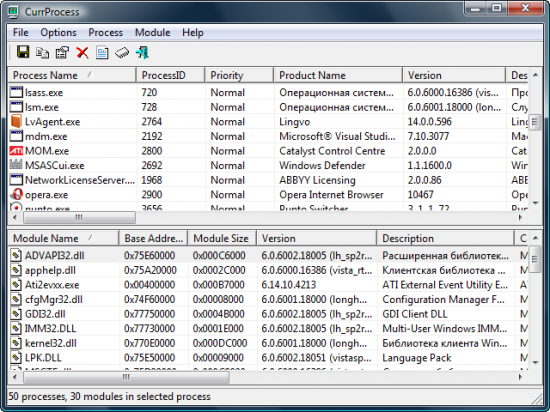Click the red Opera icon of opera.exe
The height and width of the screenshot is (412, 550).
[x=16, y=194]
